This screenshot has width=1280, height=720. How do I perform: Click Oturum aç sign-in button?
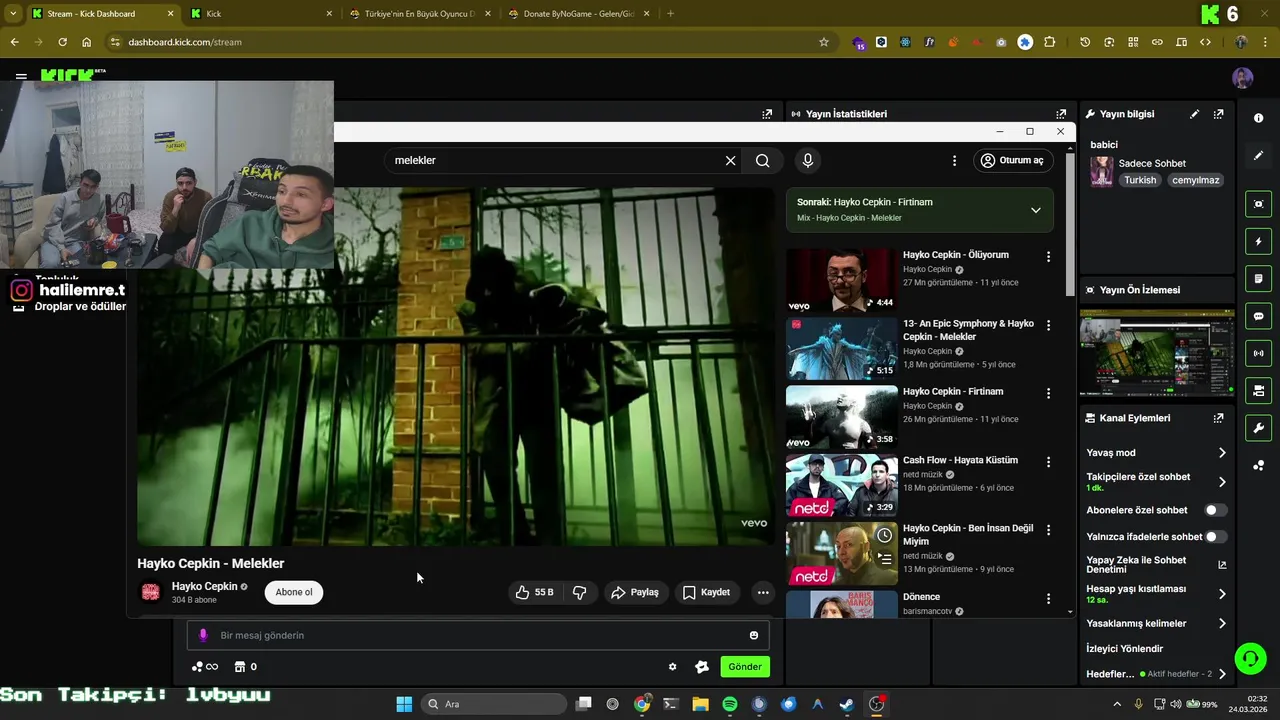click(x=1012, y=160)
